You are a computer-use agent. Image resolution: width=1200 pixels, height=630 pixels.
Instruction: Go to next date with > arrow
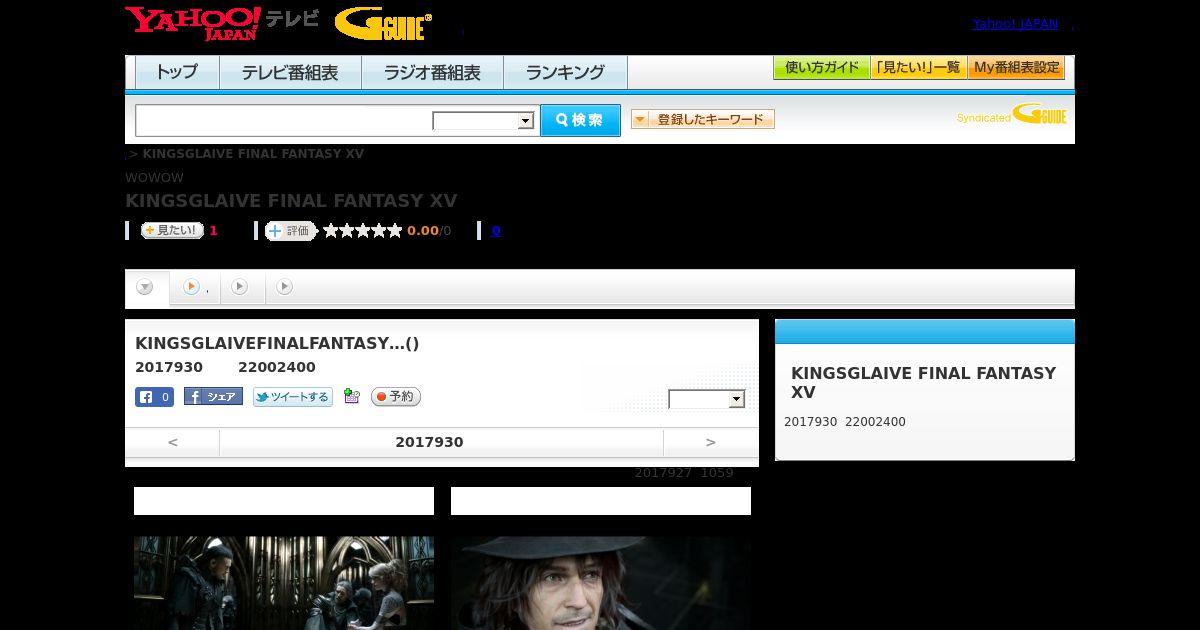pos(711,442)
